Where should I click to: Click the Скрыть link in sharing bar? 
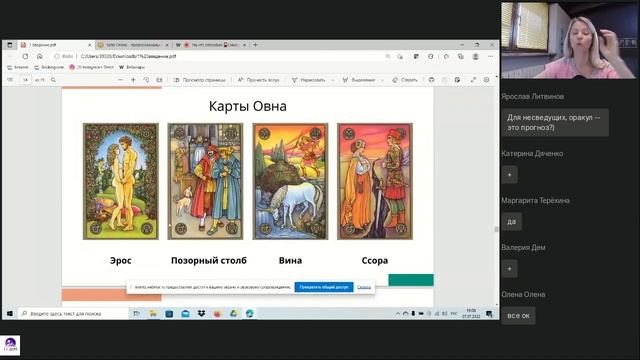pyautogui.click(x=364, y=287)
